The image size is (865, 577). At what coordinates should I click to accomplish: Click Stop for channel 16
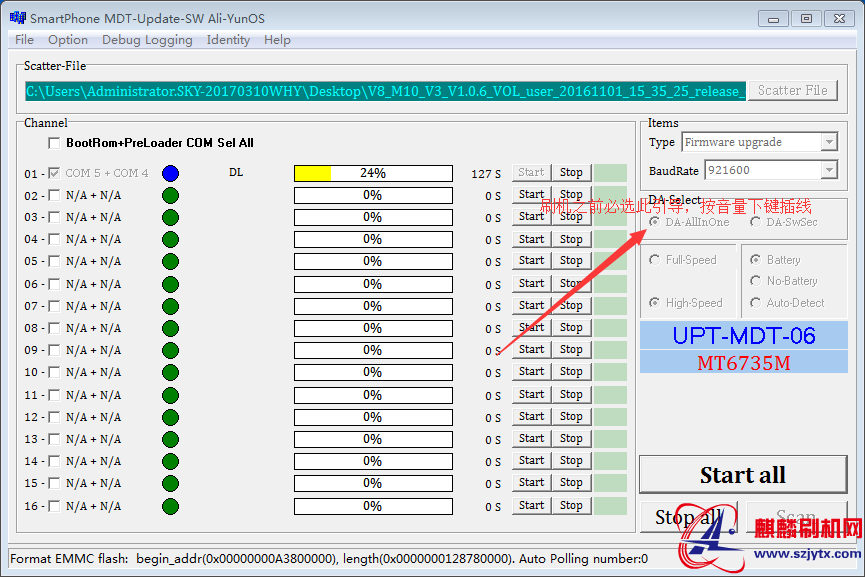tap(571, 505)
